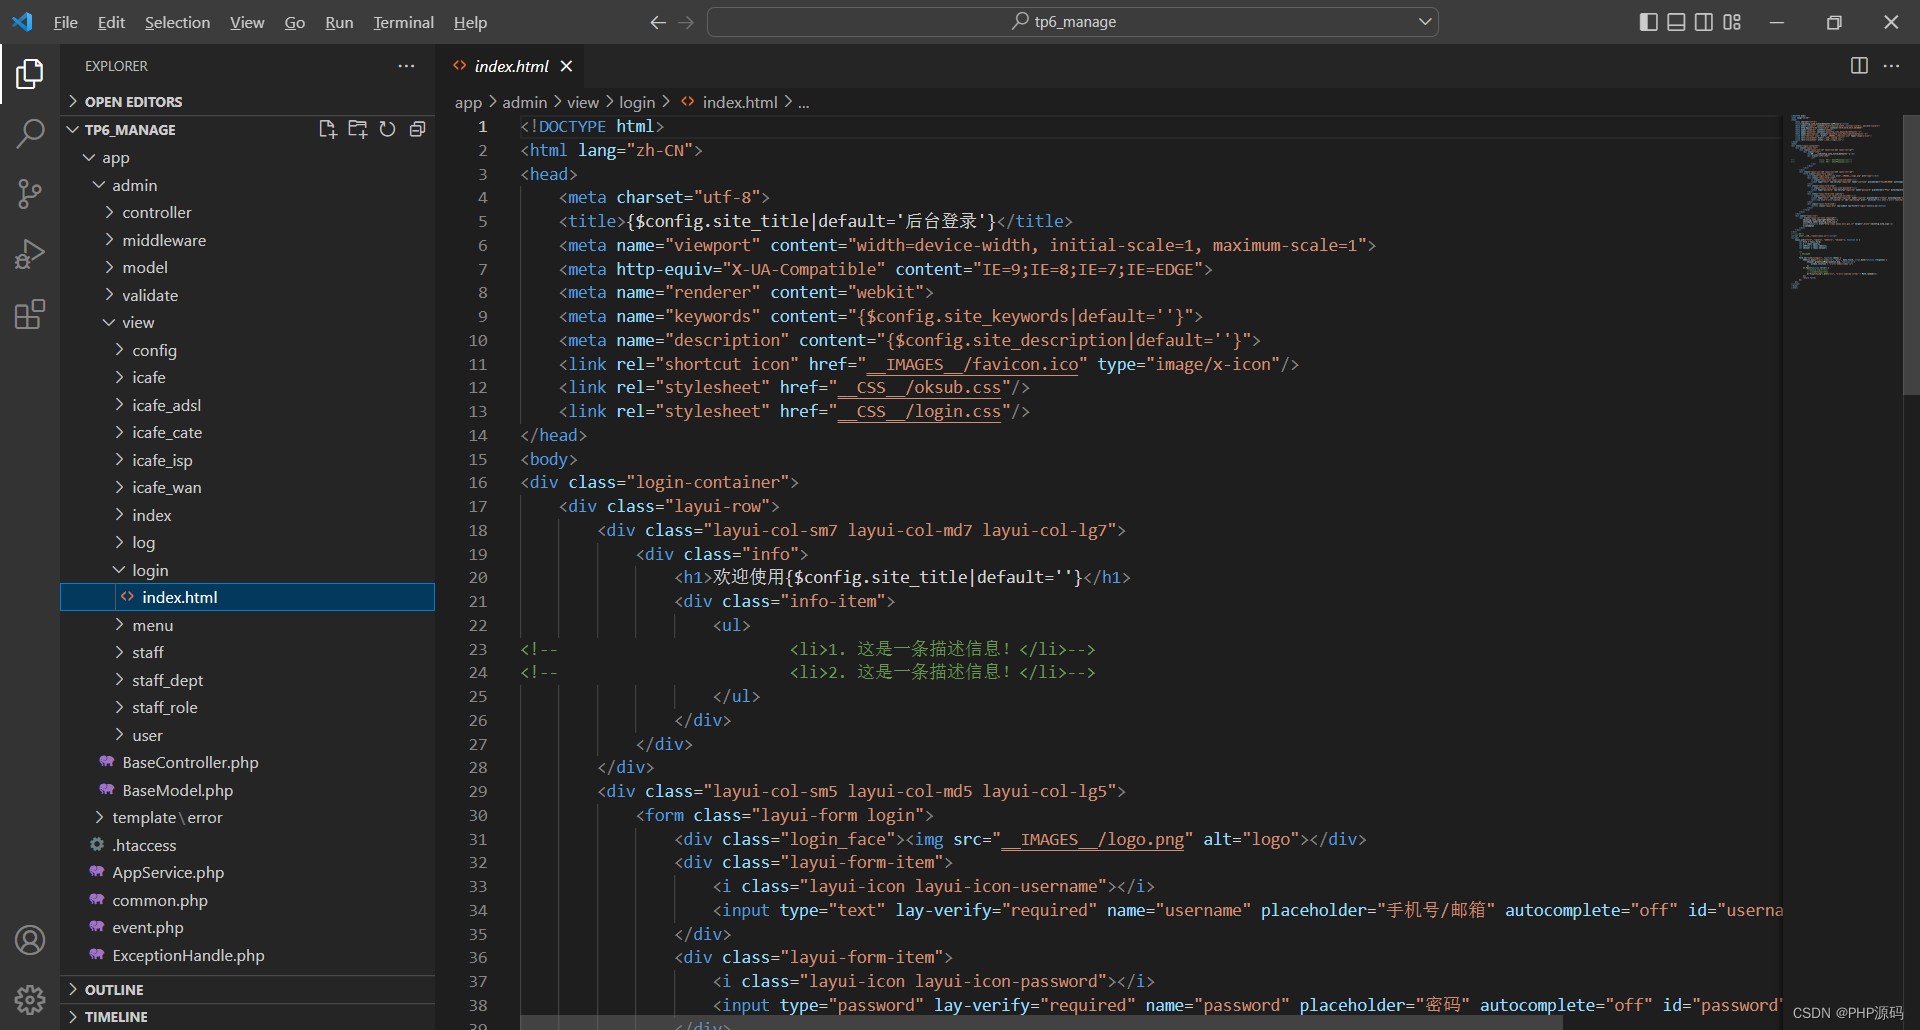Open the Help menu
This screenshot has width=1920, height=1030.
(x=470, y=22)
